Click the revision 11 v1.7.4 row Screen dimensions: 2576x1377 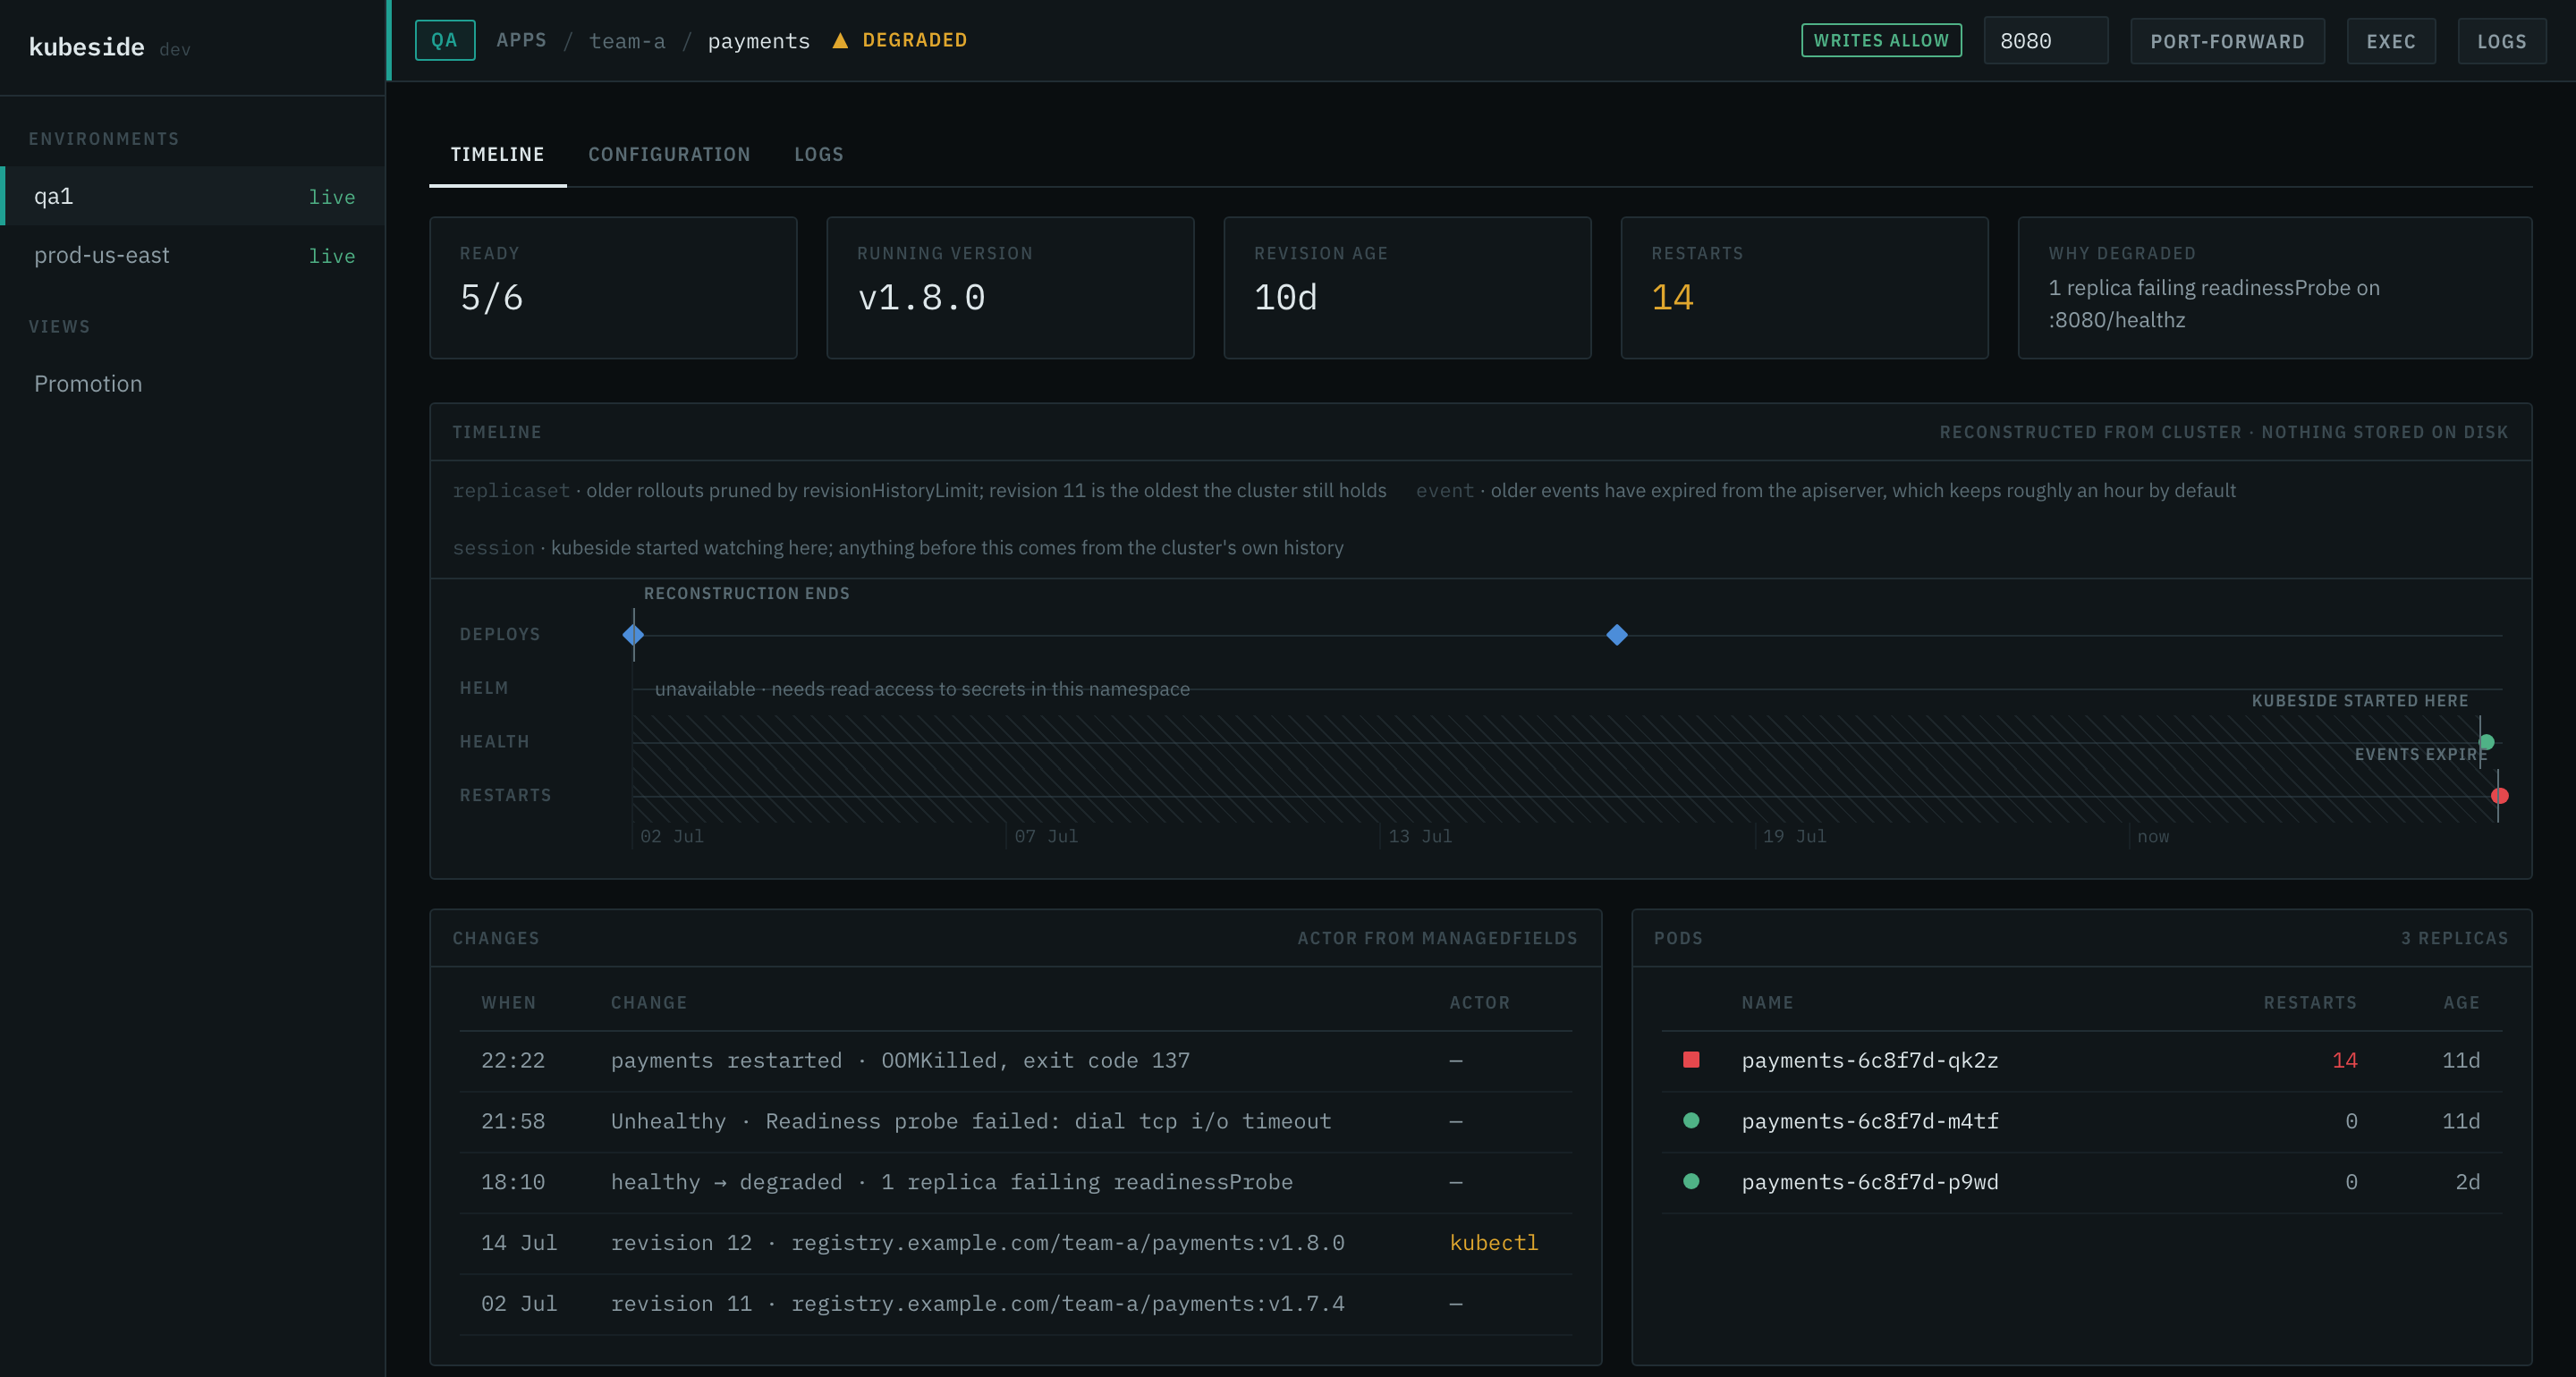[x=1015, y=1304]
